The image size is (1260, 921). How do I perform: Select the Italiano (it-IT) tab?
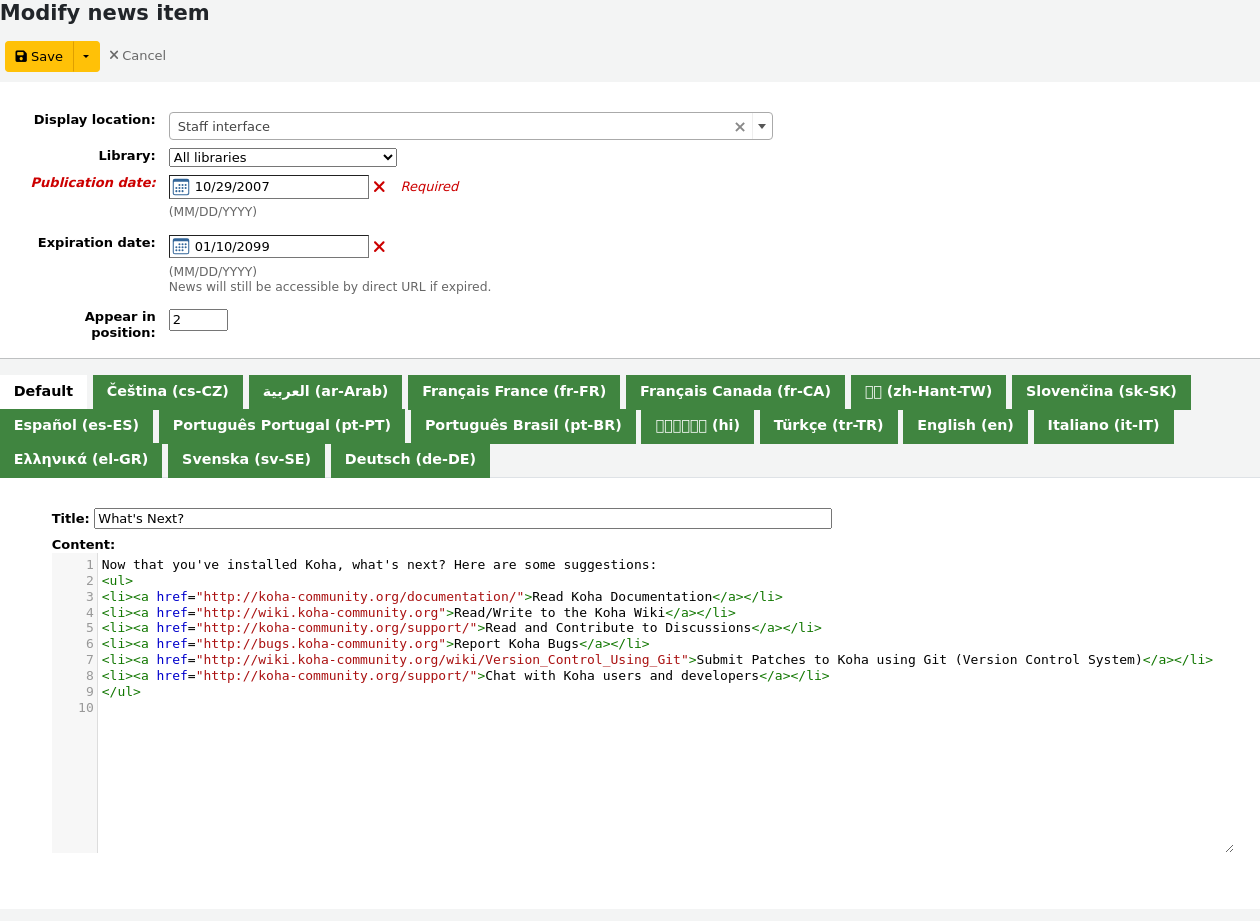[x=1103, y=426]
